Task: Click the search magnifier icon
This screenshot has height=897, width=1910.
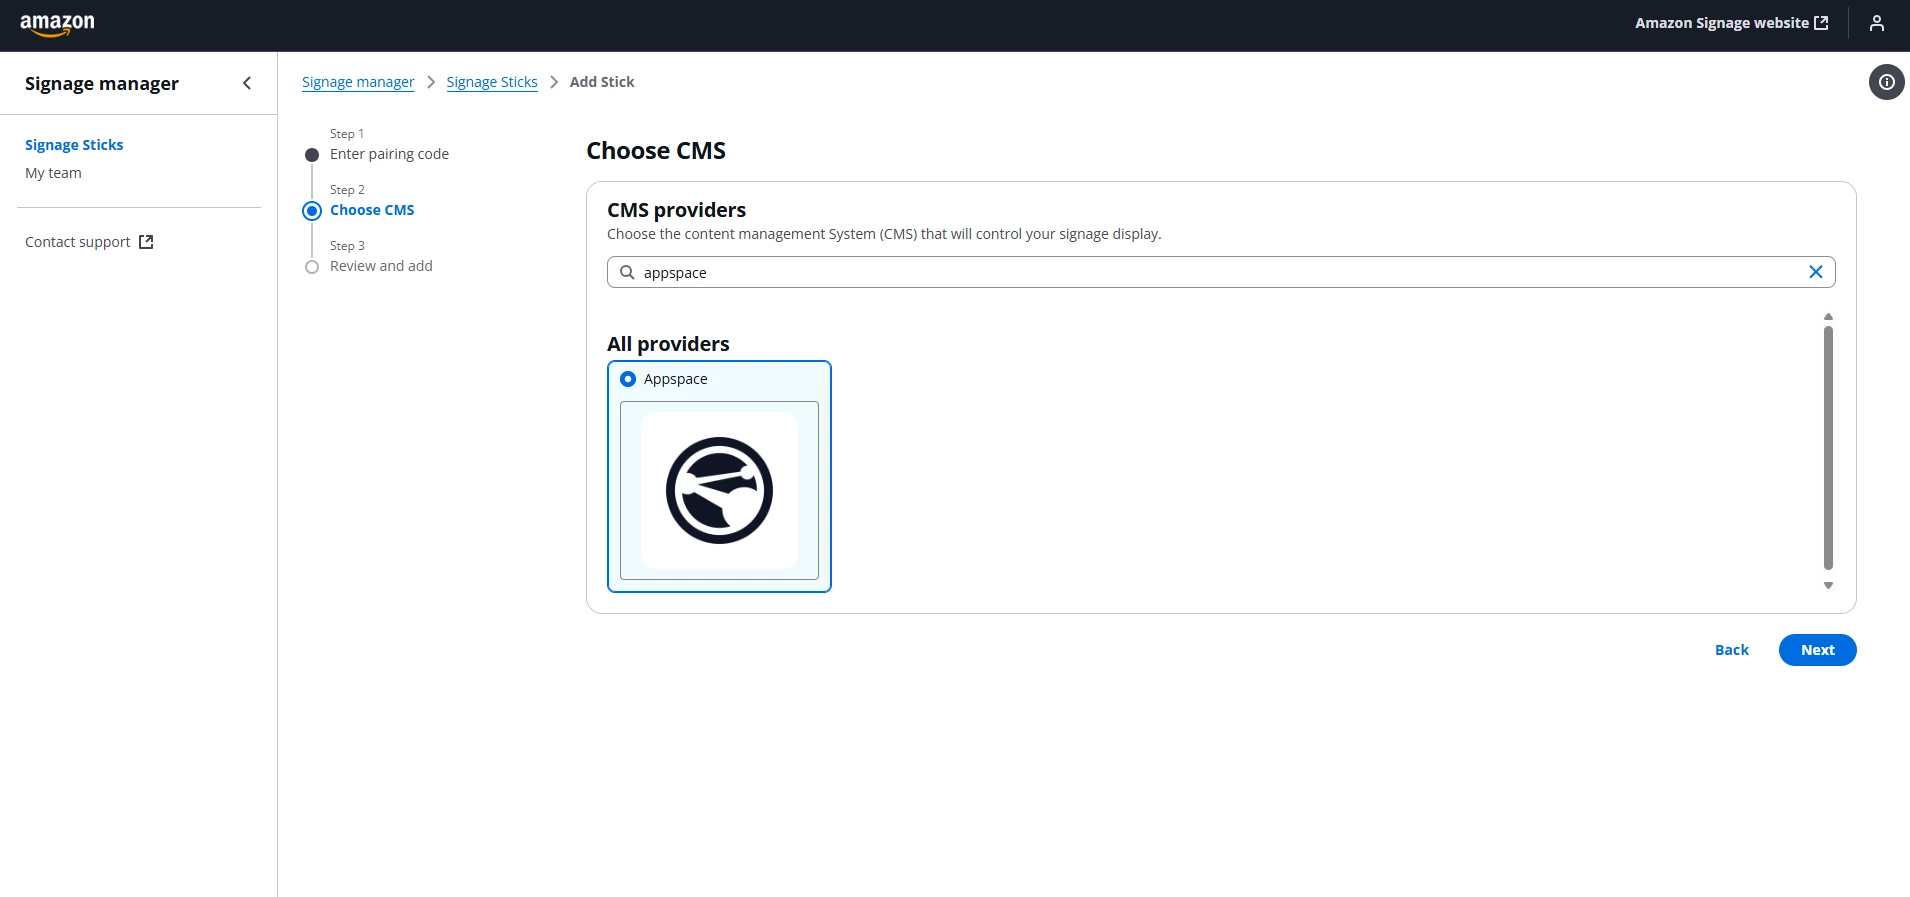Action: click(627, 272)
